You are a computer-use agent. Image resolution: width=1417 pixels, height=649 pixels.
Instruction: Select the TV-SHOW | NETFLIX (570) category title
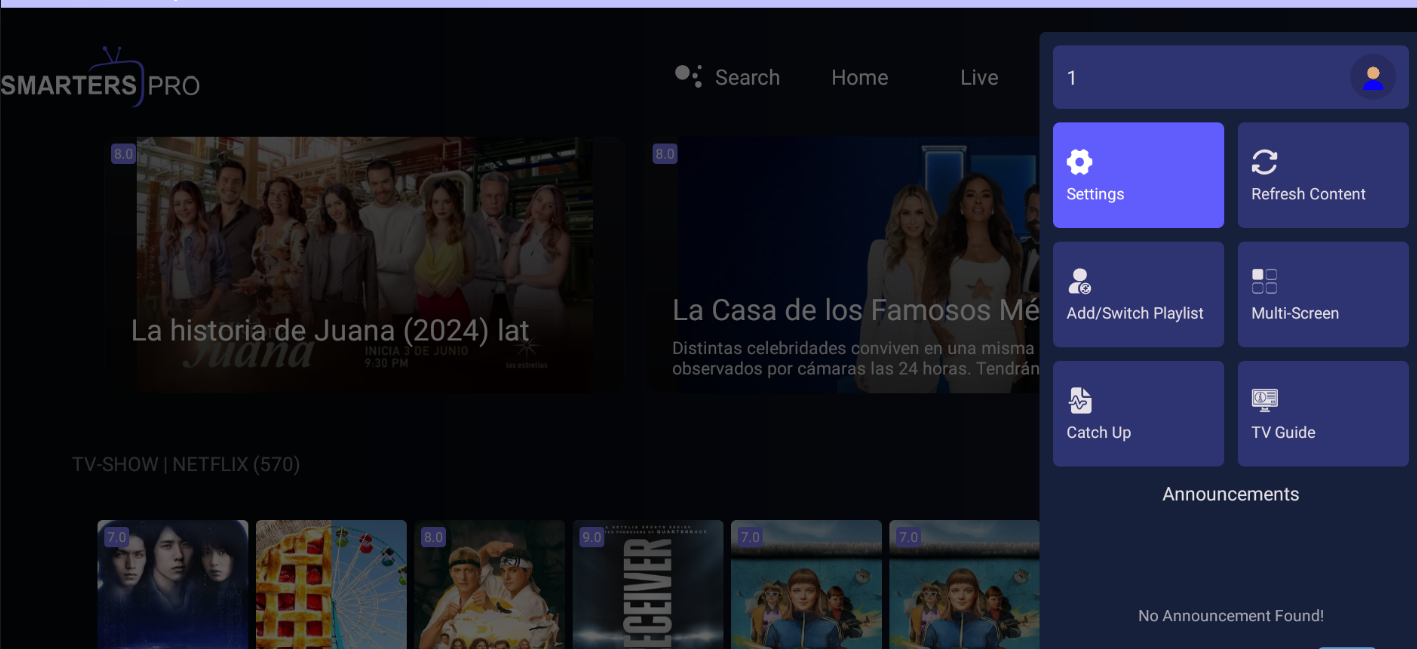coord(186,464)
